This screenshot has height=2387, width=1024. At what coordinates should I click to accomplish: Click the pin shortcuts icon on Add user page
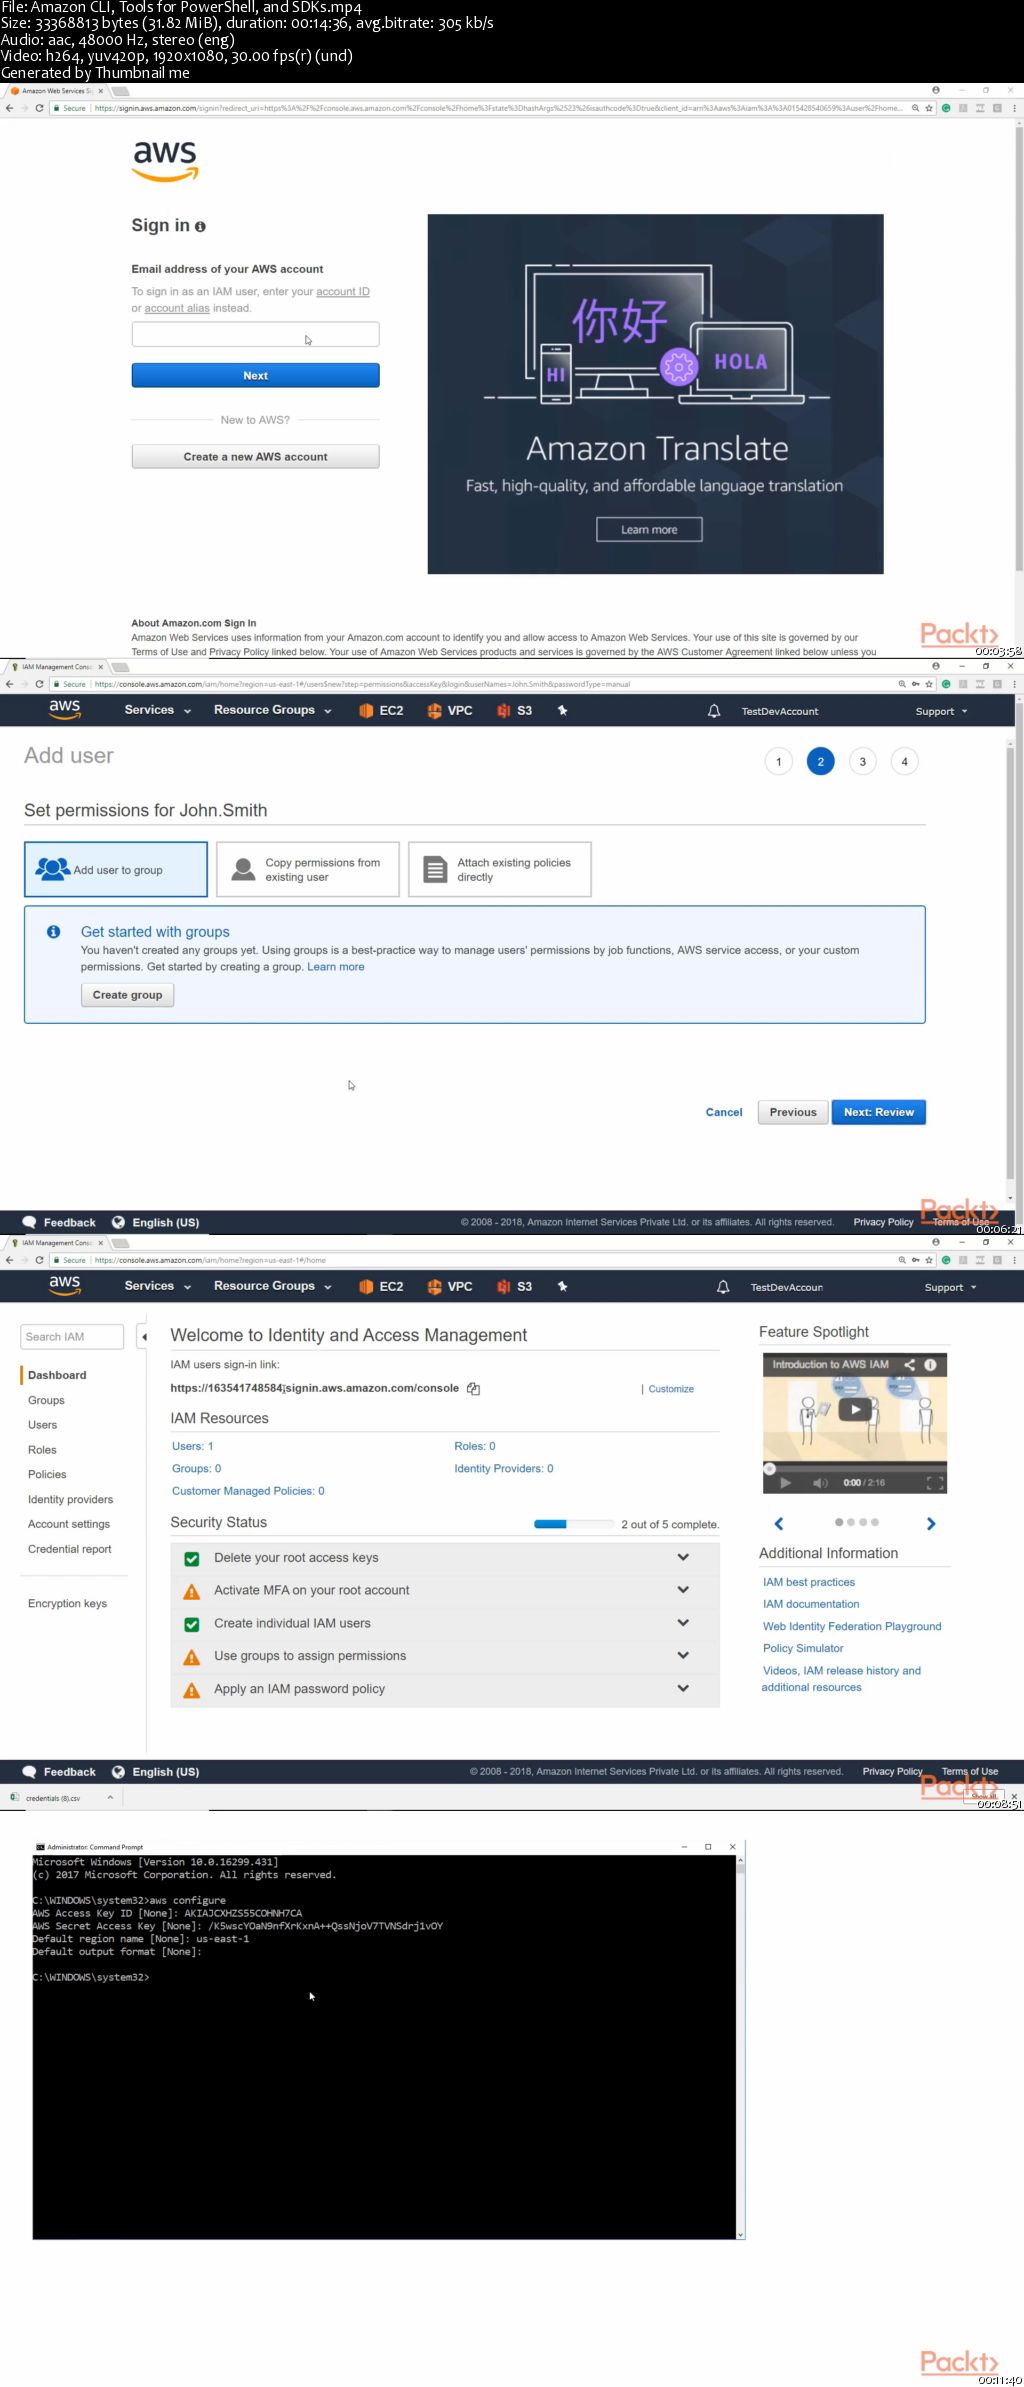click(562, 711)
